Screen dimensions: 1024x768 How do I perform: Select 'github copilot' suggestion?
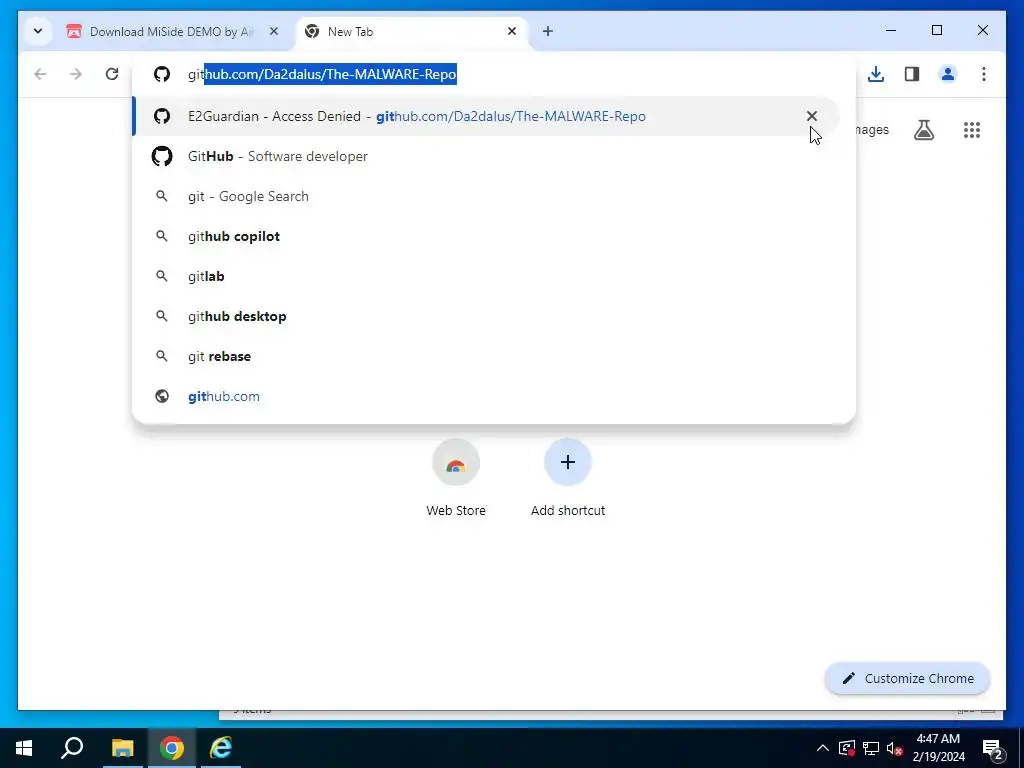tap(487, 236)
